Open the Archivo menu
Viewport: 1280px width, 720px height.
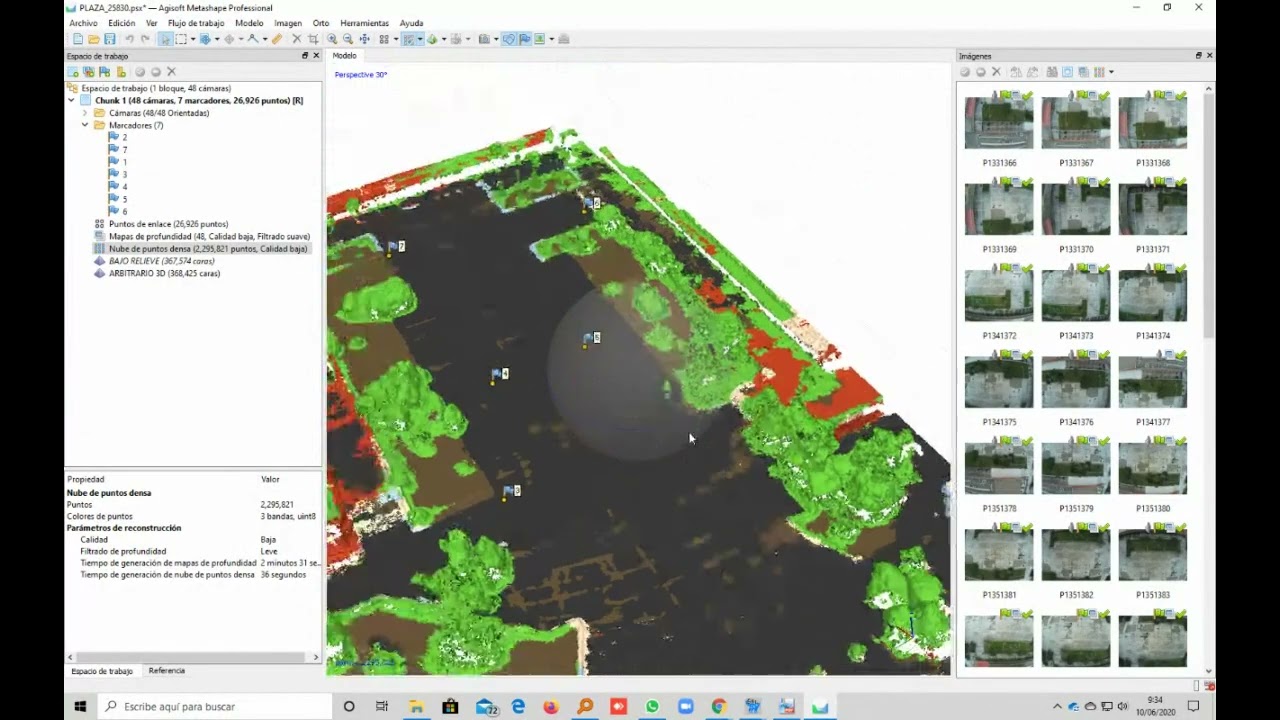click(x=83, y=23)
